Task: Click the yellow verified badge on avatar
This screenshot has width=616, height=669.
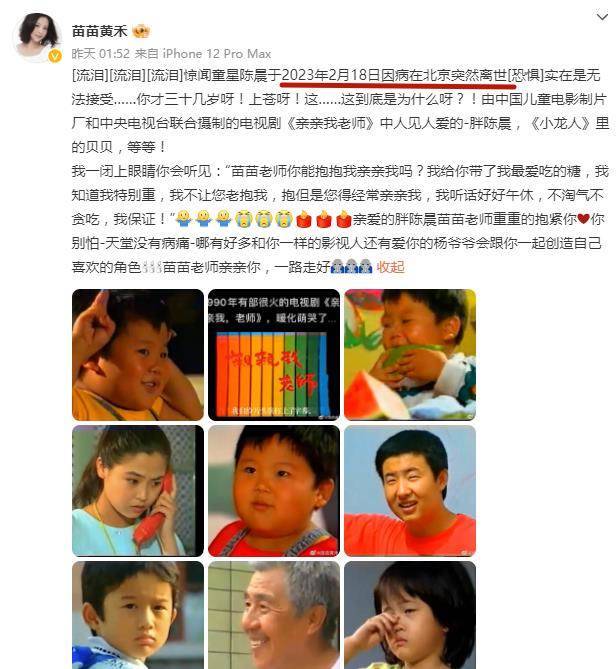Action: coord(55,55)
